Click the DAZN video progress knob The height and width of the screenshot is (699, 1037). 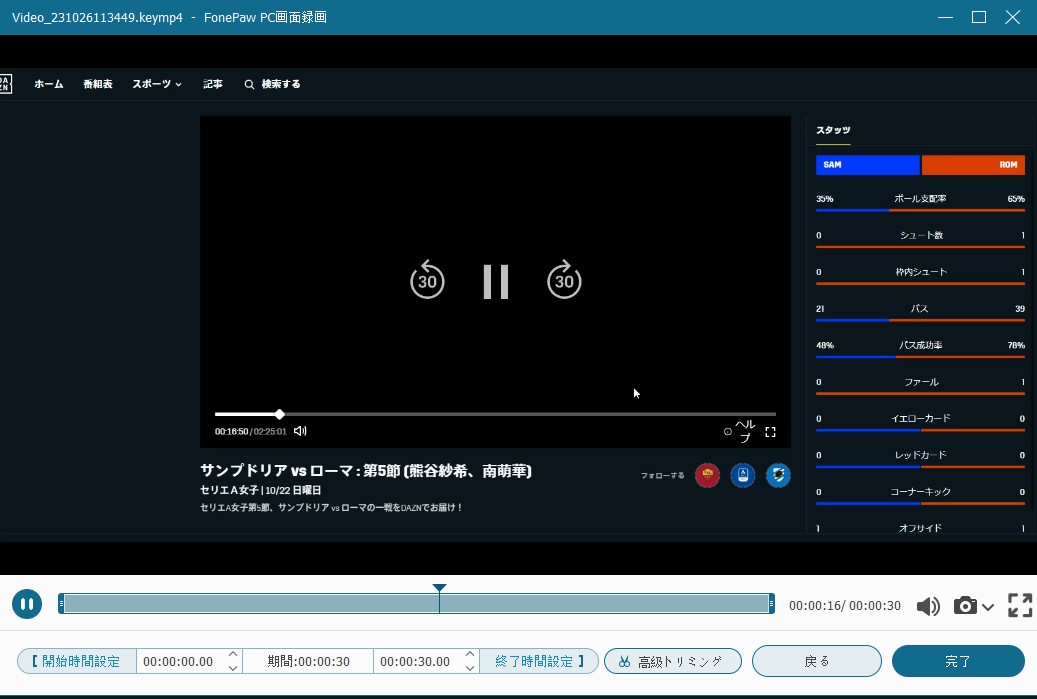280,414
